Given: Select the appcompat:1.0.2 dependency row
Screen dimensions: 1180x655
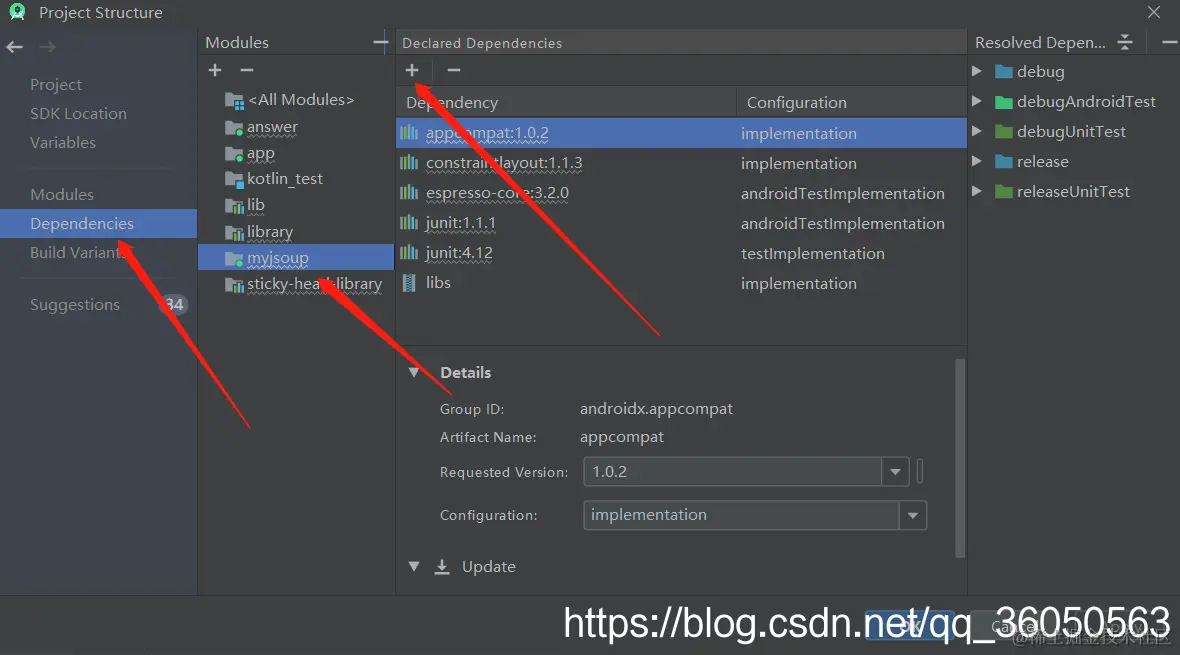Looking at the screenshot, I should (681, 133).
